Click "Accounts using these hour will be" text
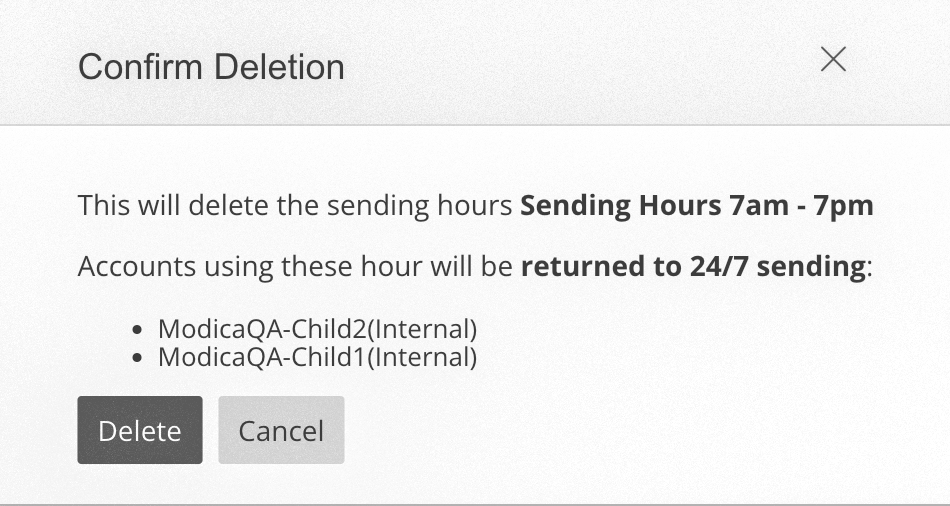This screenshot has height=506, width=950. [x=296, y=267]
